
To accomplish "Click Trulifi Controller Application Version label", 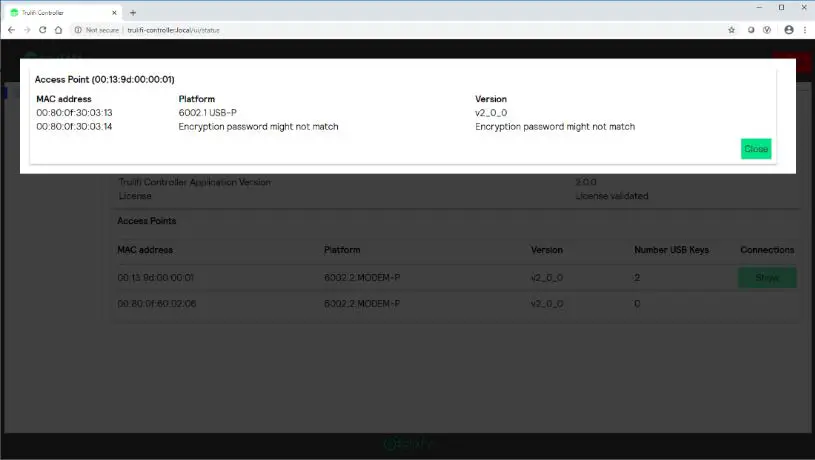I will tap(194, 182).
